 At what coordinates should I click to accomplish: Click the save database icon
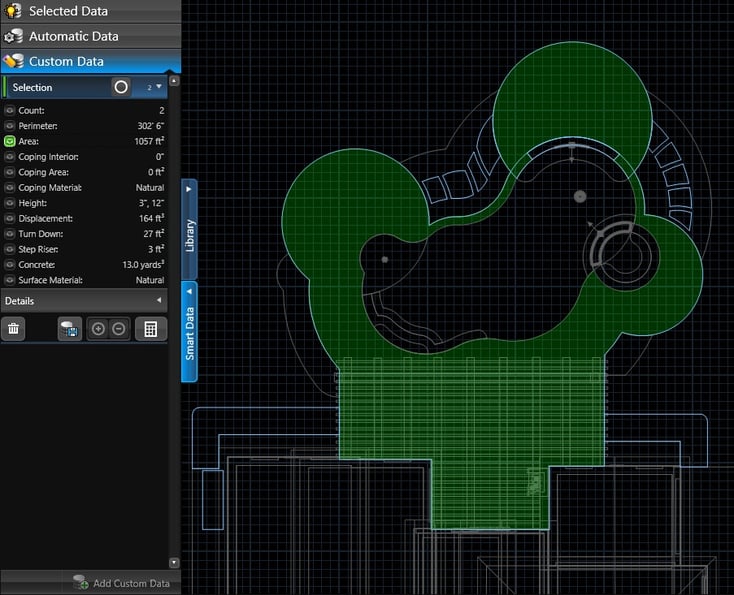pyautogui.click(x=70, y=329)
